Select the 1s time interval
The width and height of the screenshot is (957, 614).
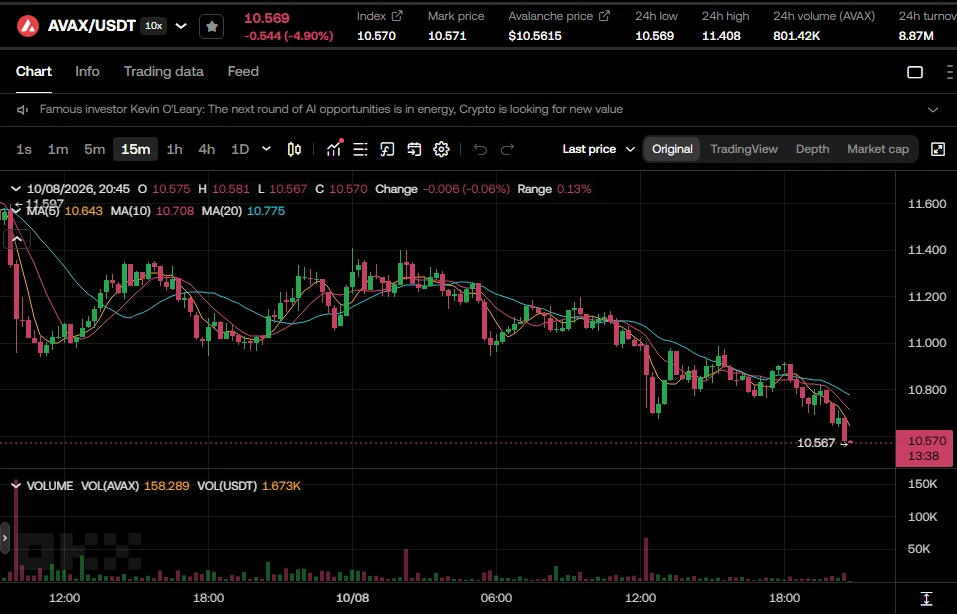pyautogui.click(x=24, y=150)
